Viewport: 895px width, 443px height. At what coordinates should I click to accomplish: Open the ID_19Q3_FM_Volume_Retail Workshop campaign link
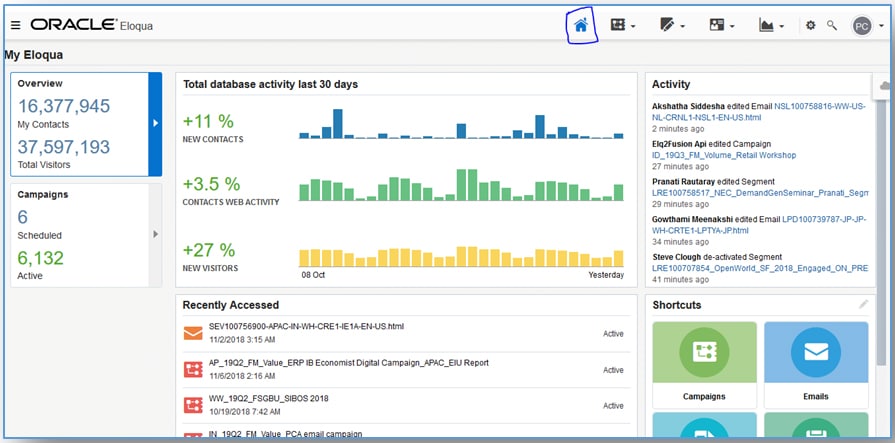pos(724,155)
